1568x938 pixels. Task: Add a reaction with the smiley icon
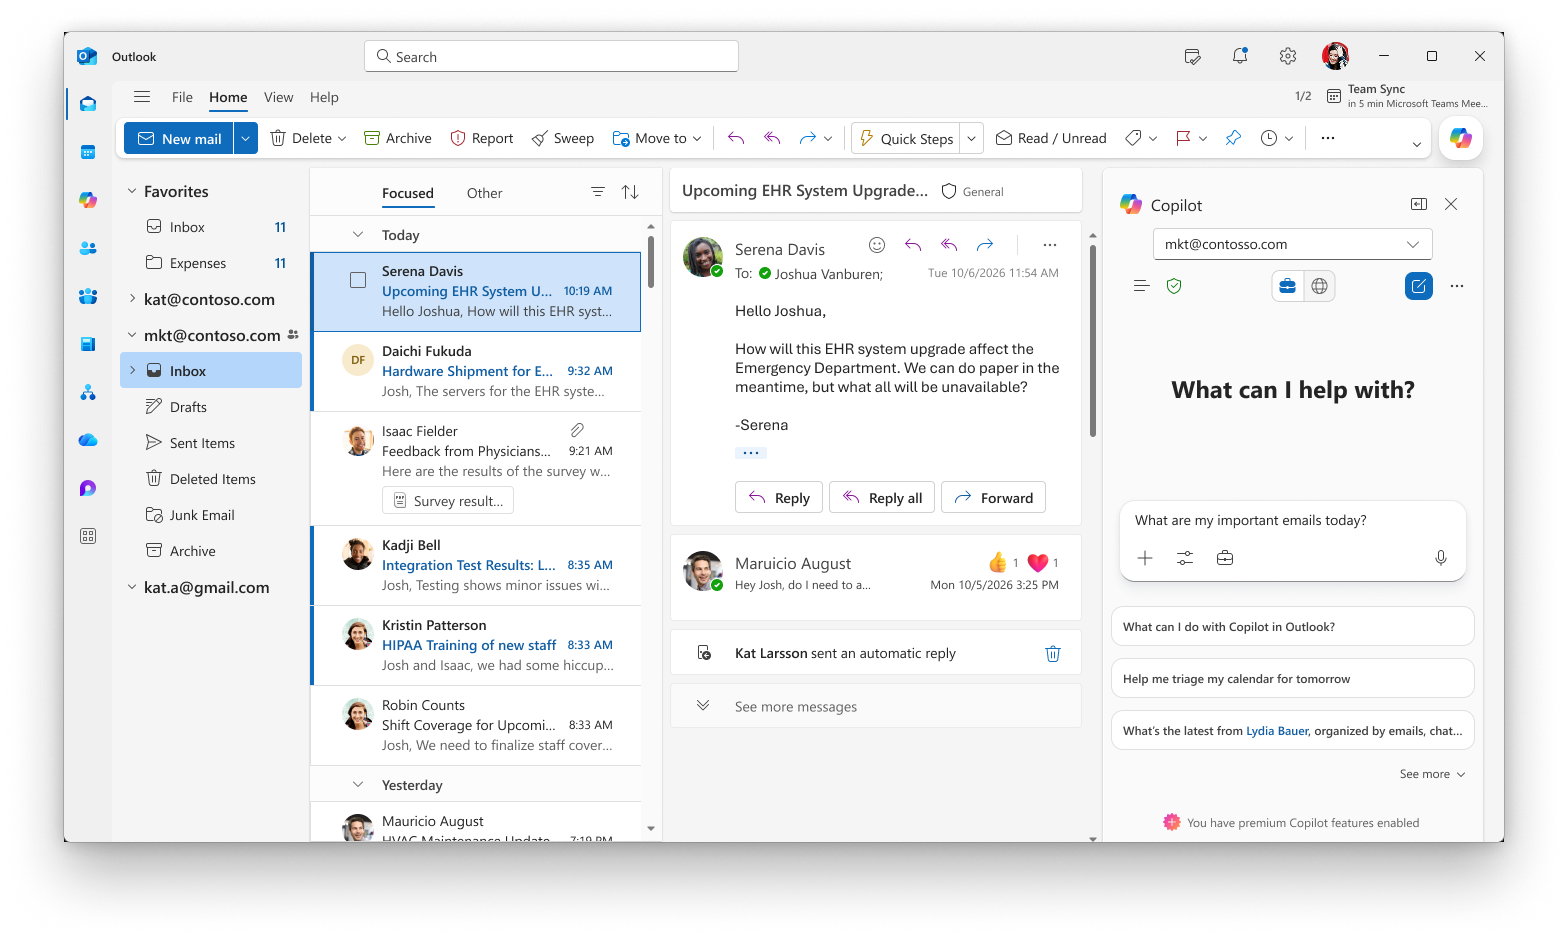877,245
